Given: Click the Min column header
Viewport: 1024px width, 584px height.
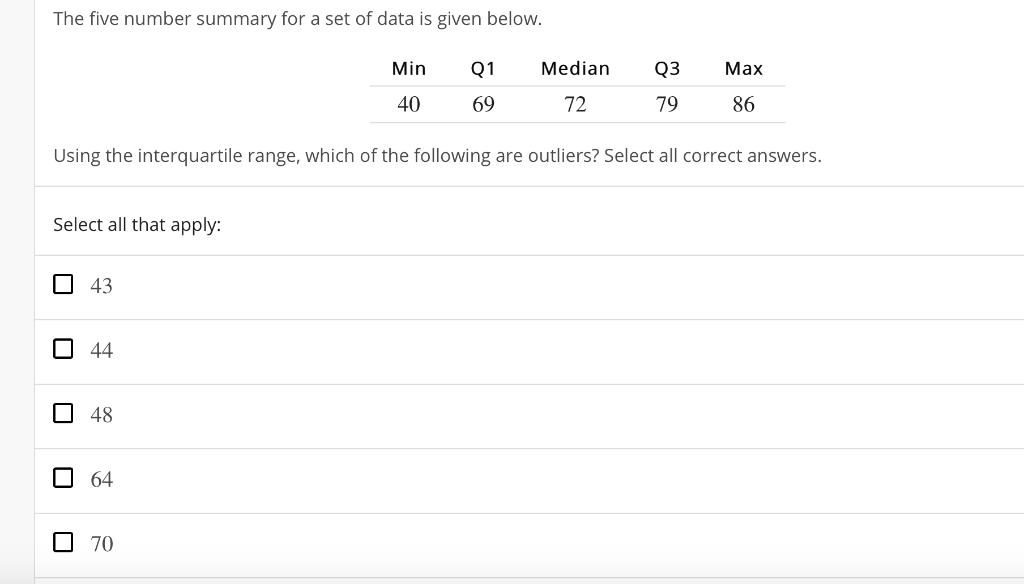Looking at the screenshot, I should (x=409, y=69).
